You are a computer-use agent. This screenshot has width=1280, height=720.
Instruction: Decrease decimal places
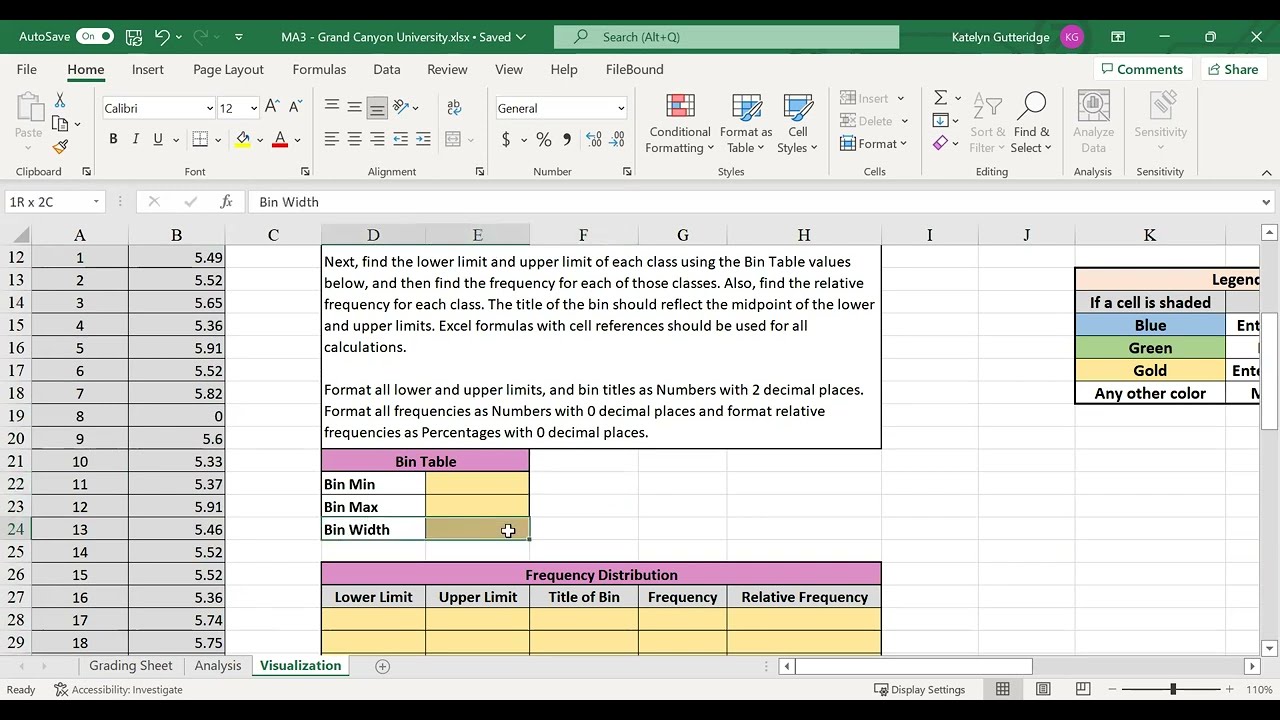click(618, 140)
